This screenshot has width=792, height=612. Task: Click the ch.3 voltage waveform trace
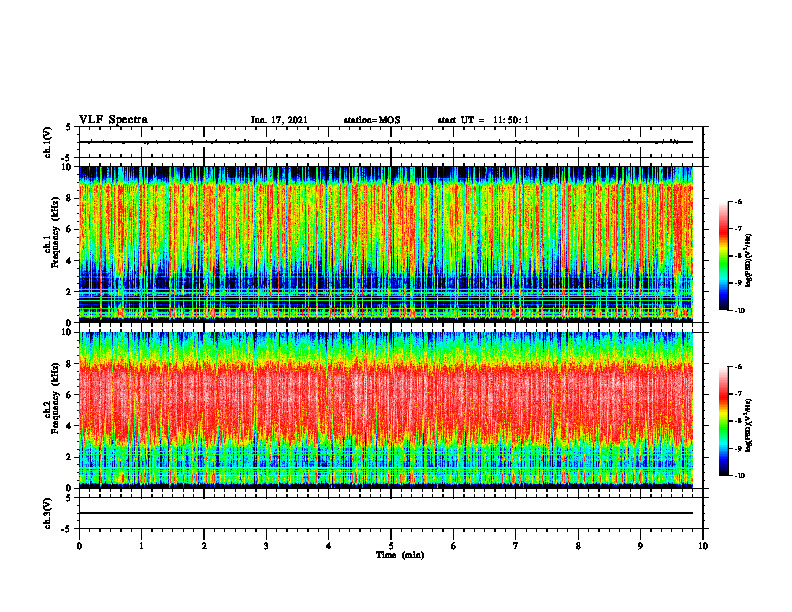[x=386, y=513]
